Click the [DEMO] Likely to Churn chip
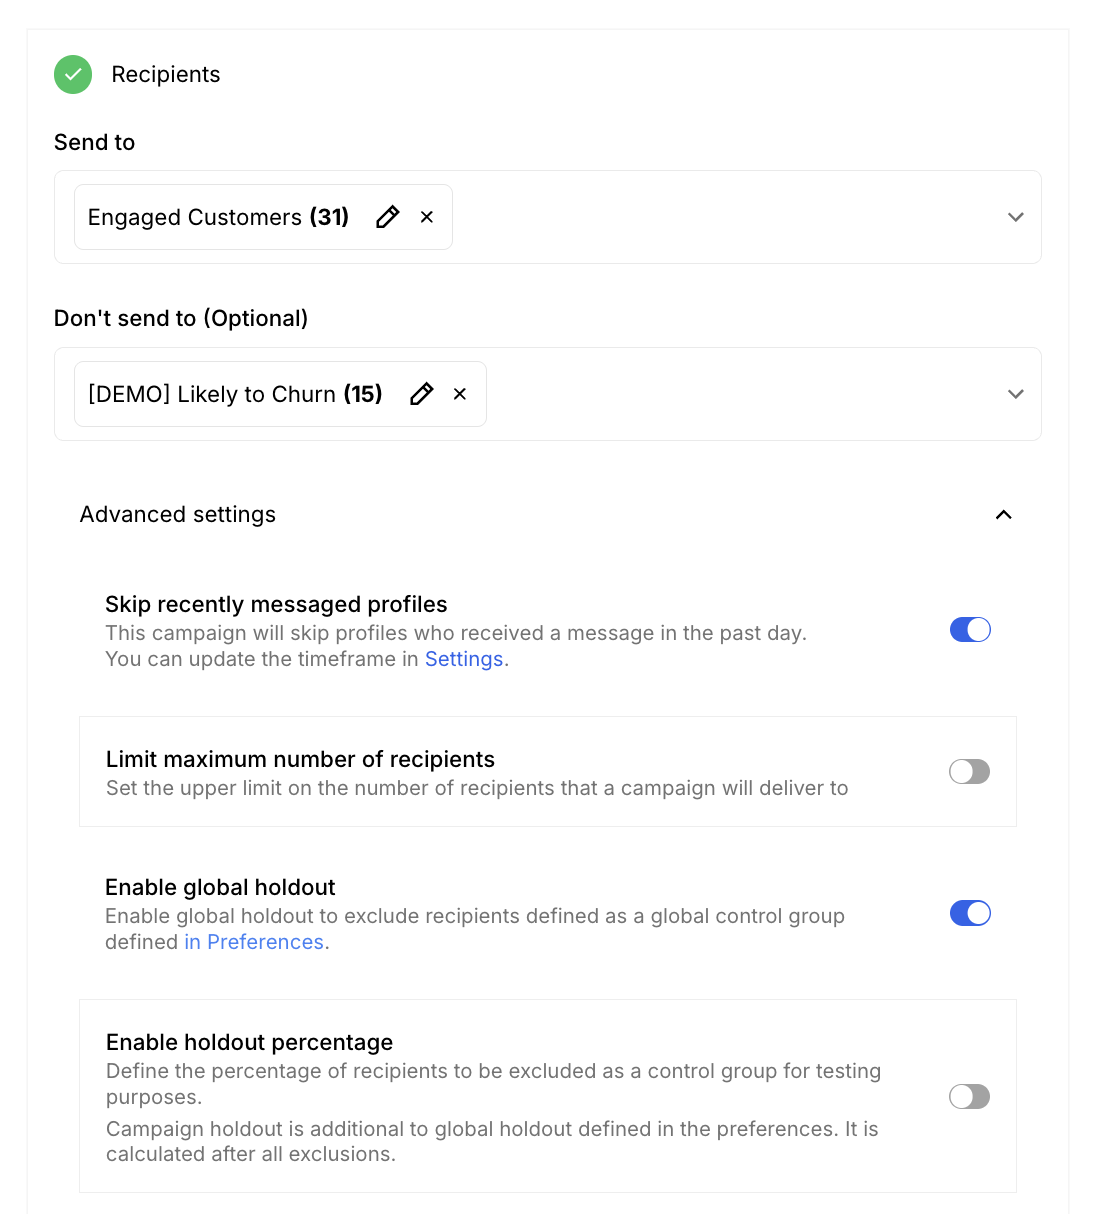1098x1214 pixels. click(x=235, y=394)
